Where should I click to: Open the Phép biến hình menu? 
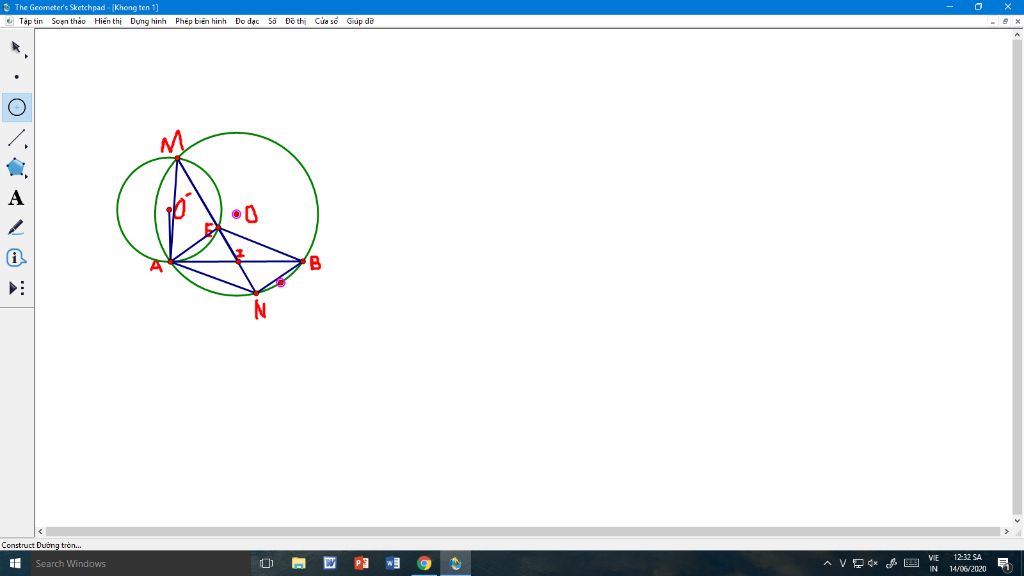tap(200, 22)
